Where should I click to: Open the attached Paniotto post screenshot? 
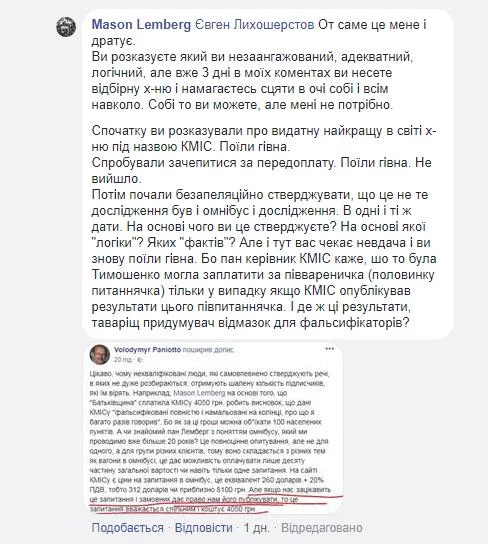214,428
